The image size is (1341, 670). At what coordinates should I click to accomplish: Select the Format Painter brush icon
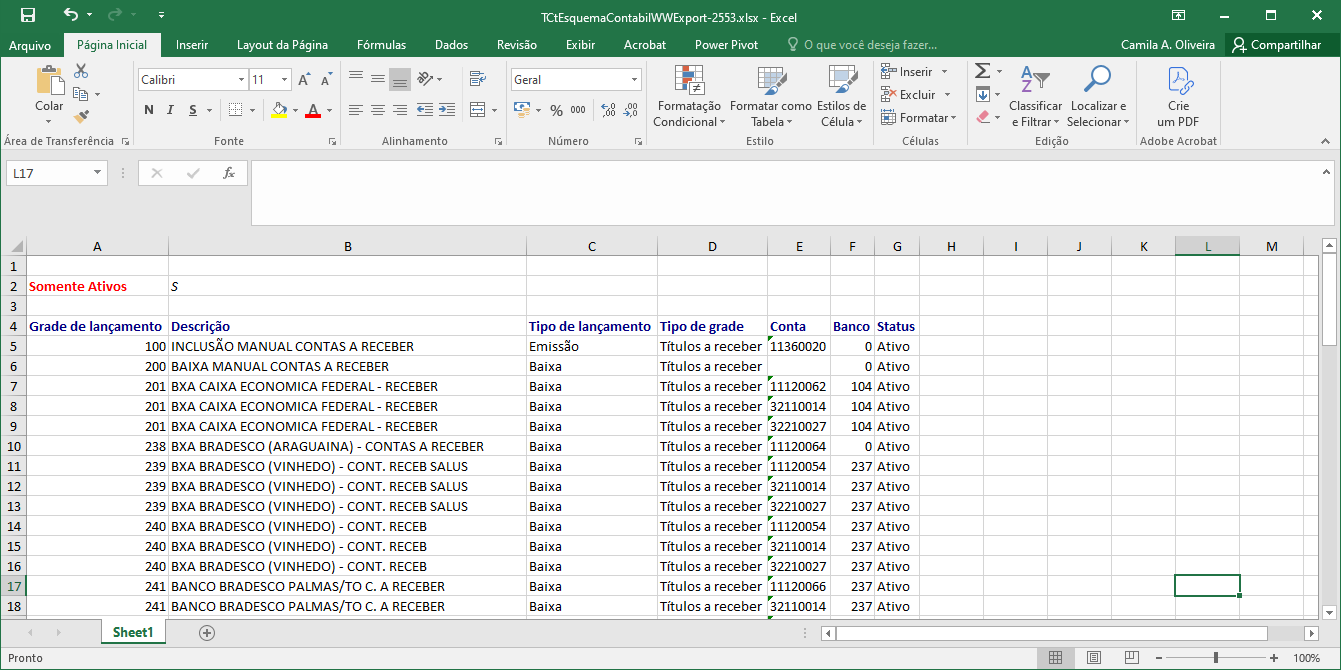click(81, 117)
